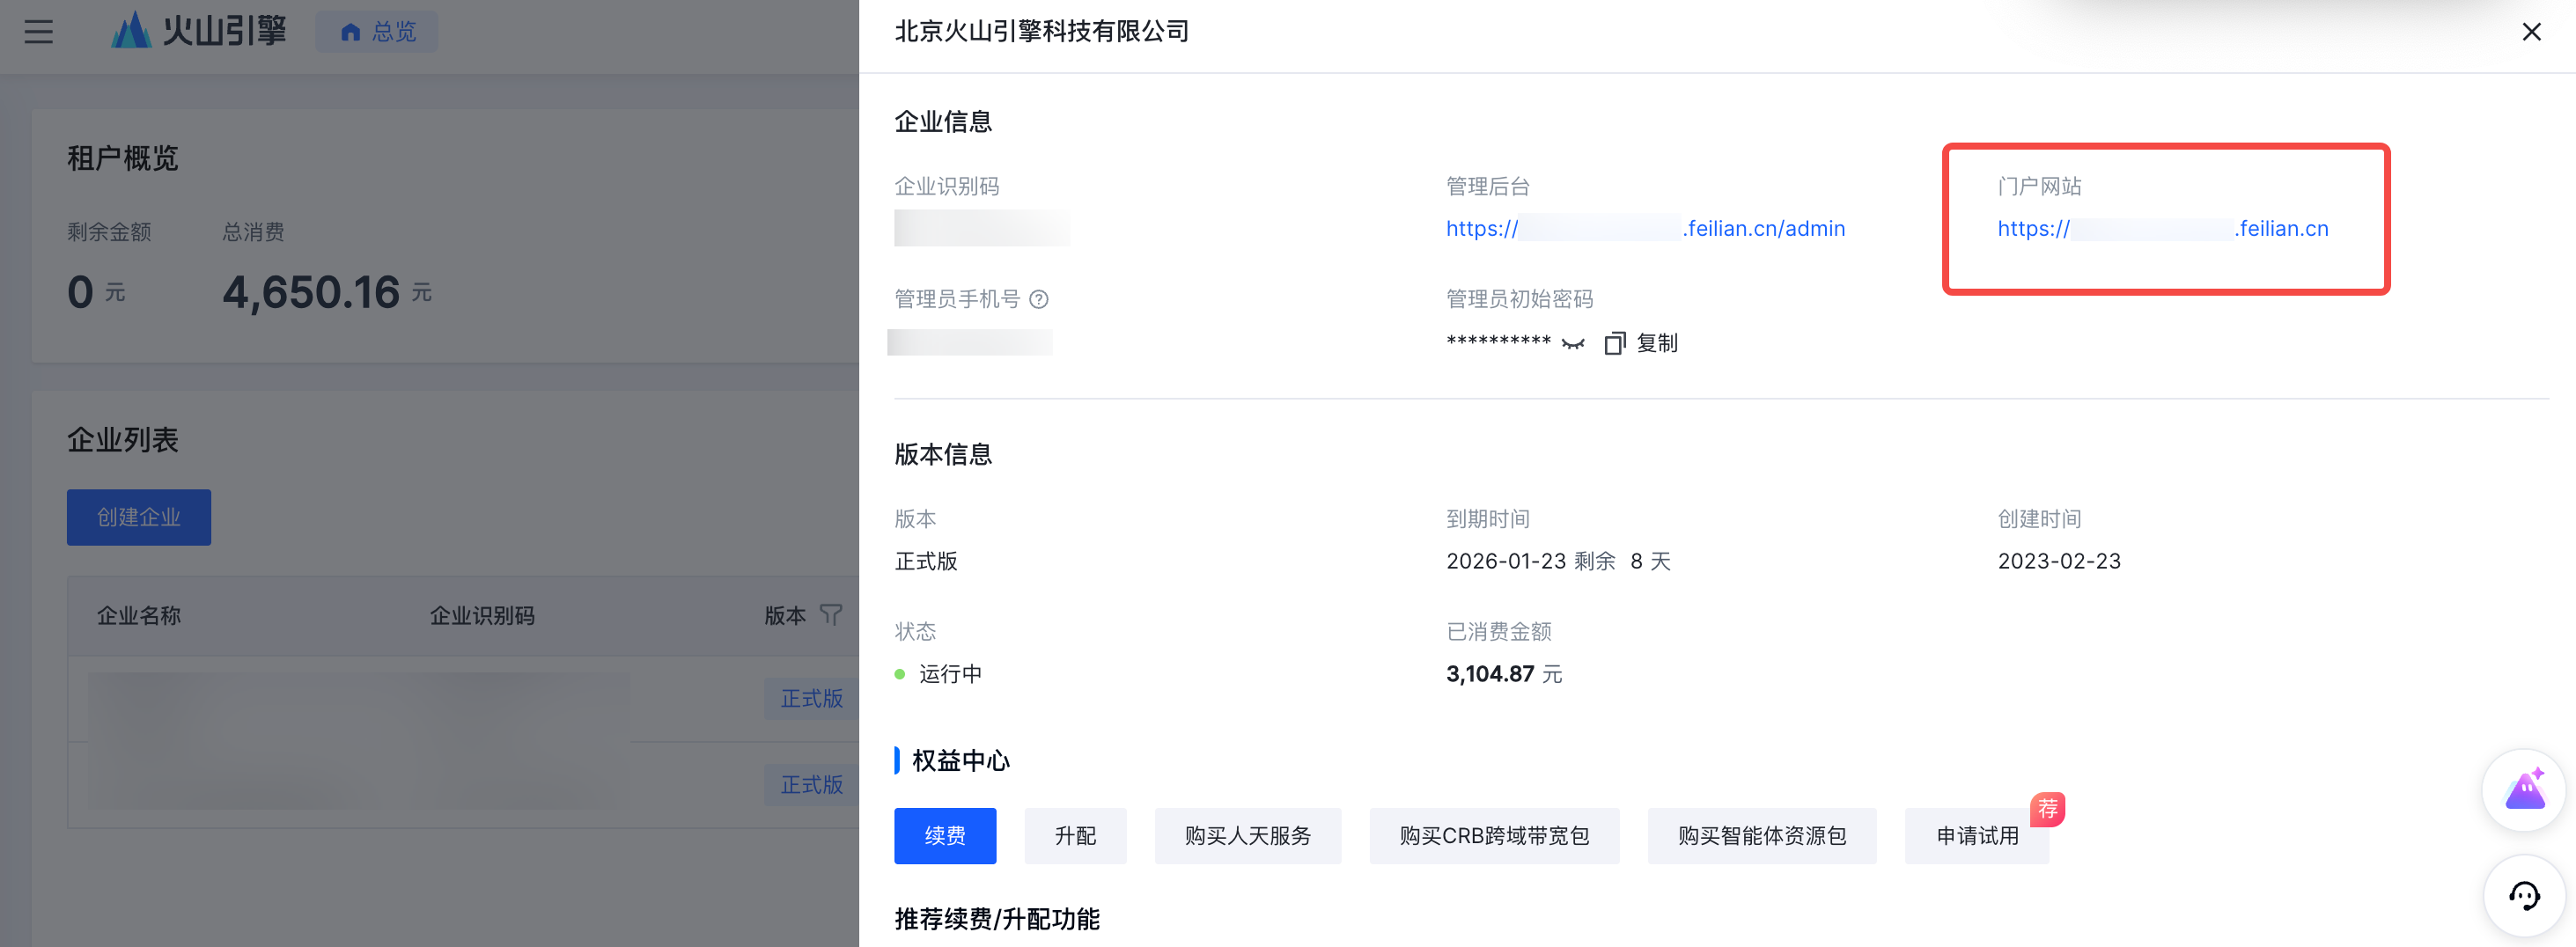Image resolution: width=2576 pixels, height=947 pixels.
Task: Select the 运行中 status text
Action: coord(950,674)
